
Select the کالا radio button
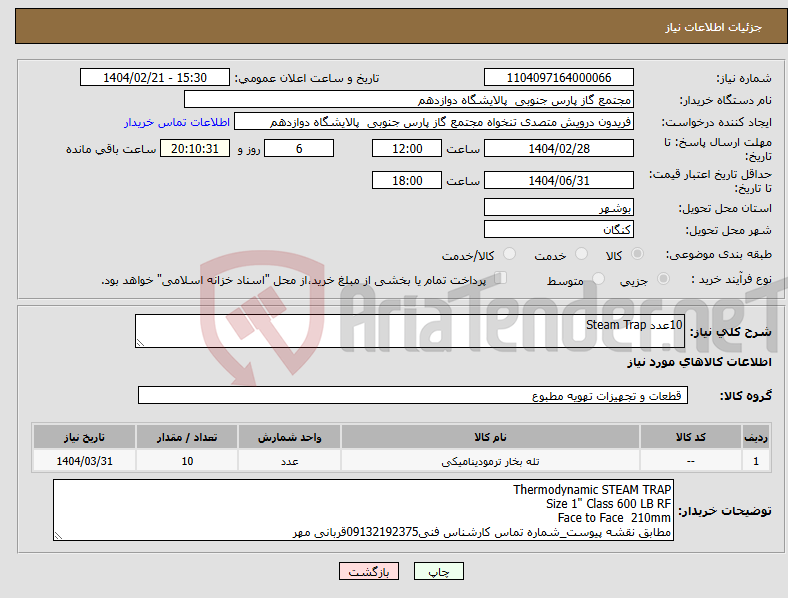(x=637, y=254)
